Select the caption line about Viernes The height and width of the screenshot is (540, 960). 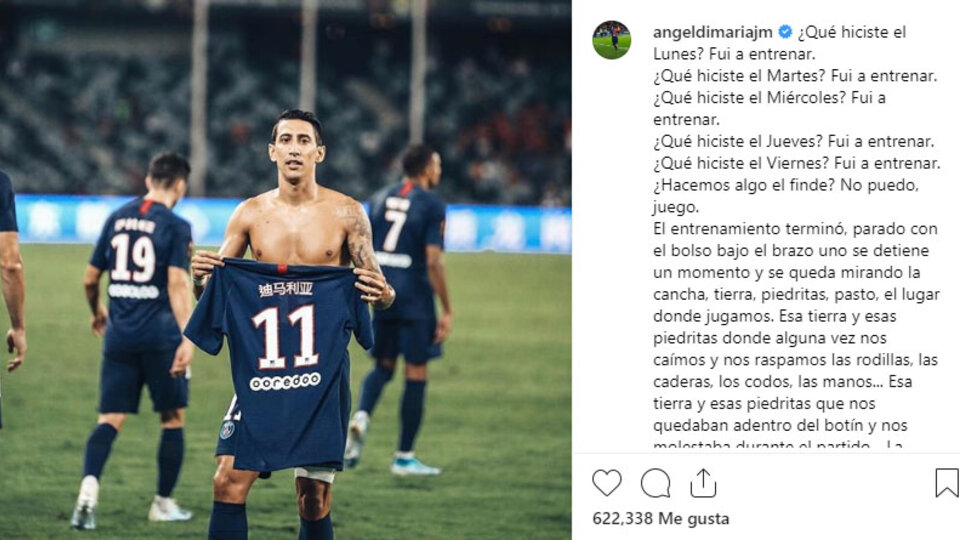797,163
